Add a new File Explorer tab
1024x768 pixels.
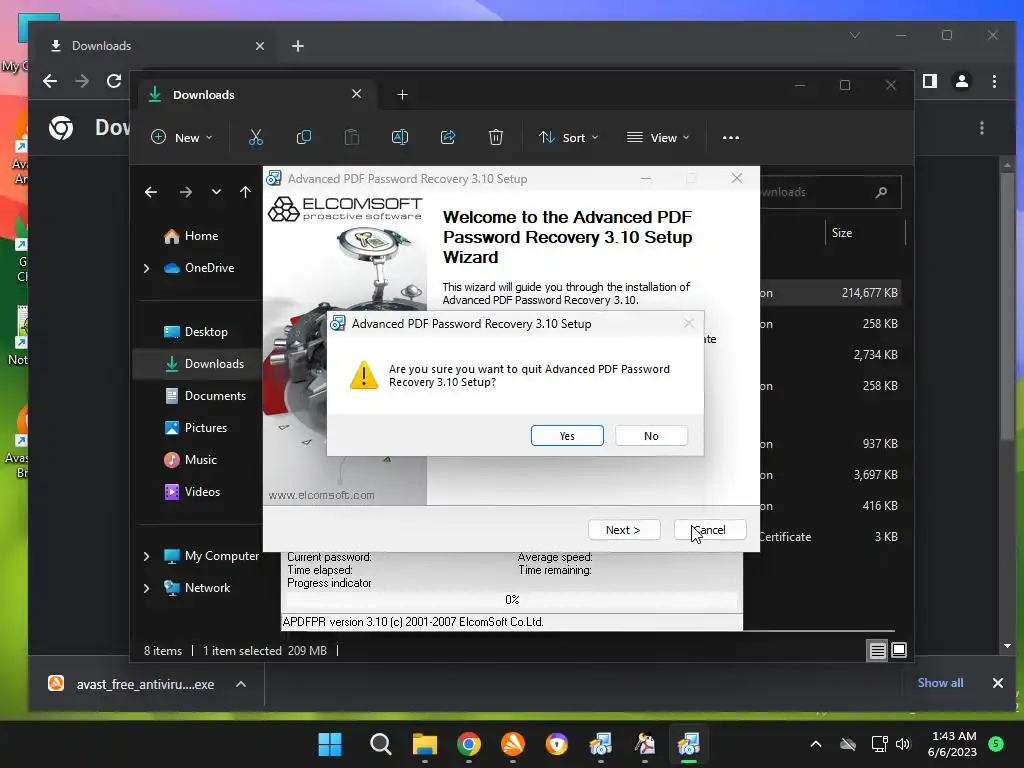[x=402, y=95]
